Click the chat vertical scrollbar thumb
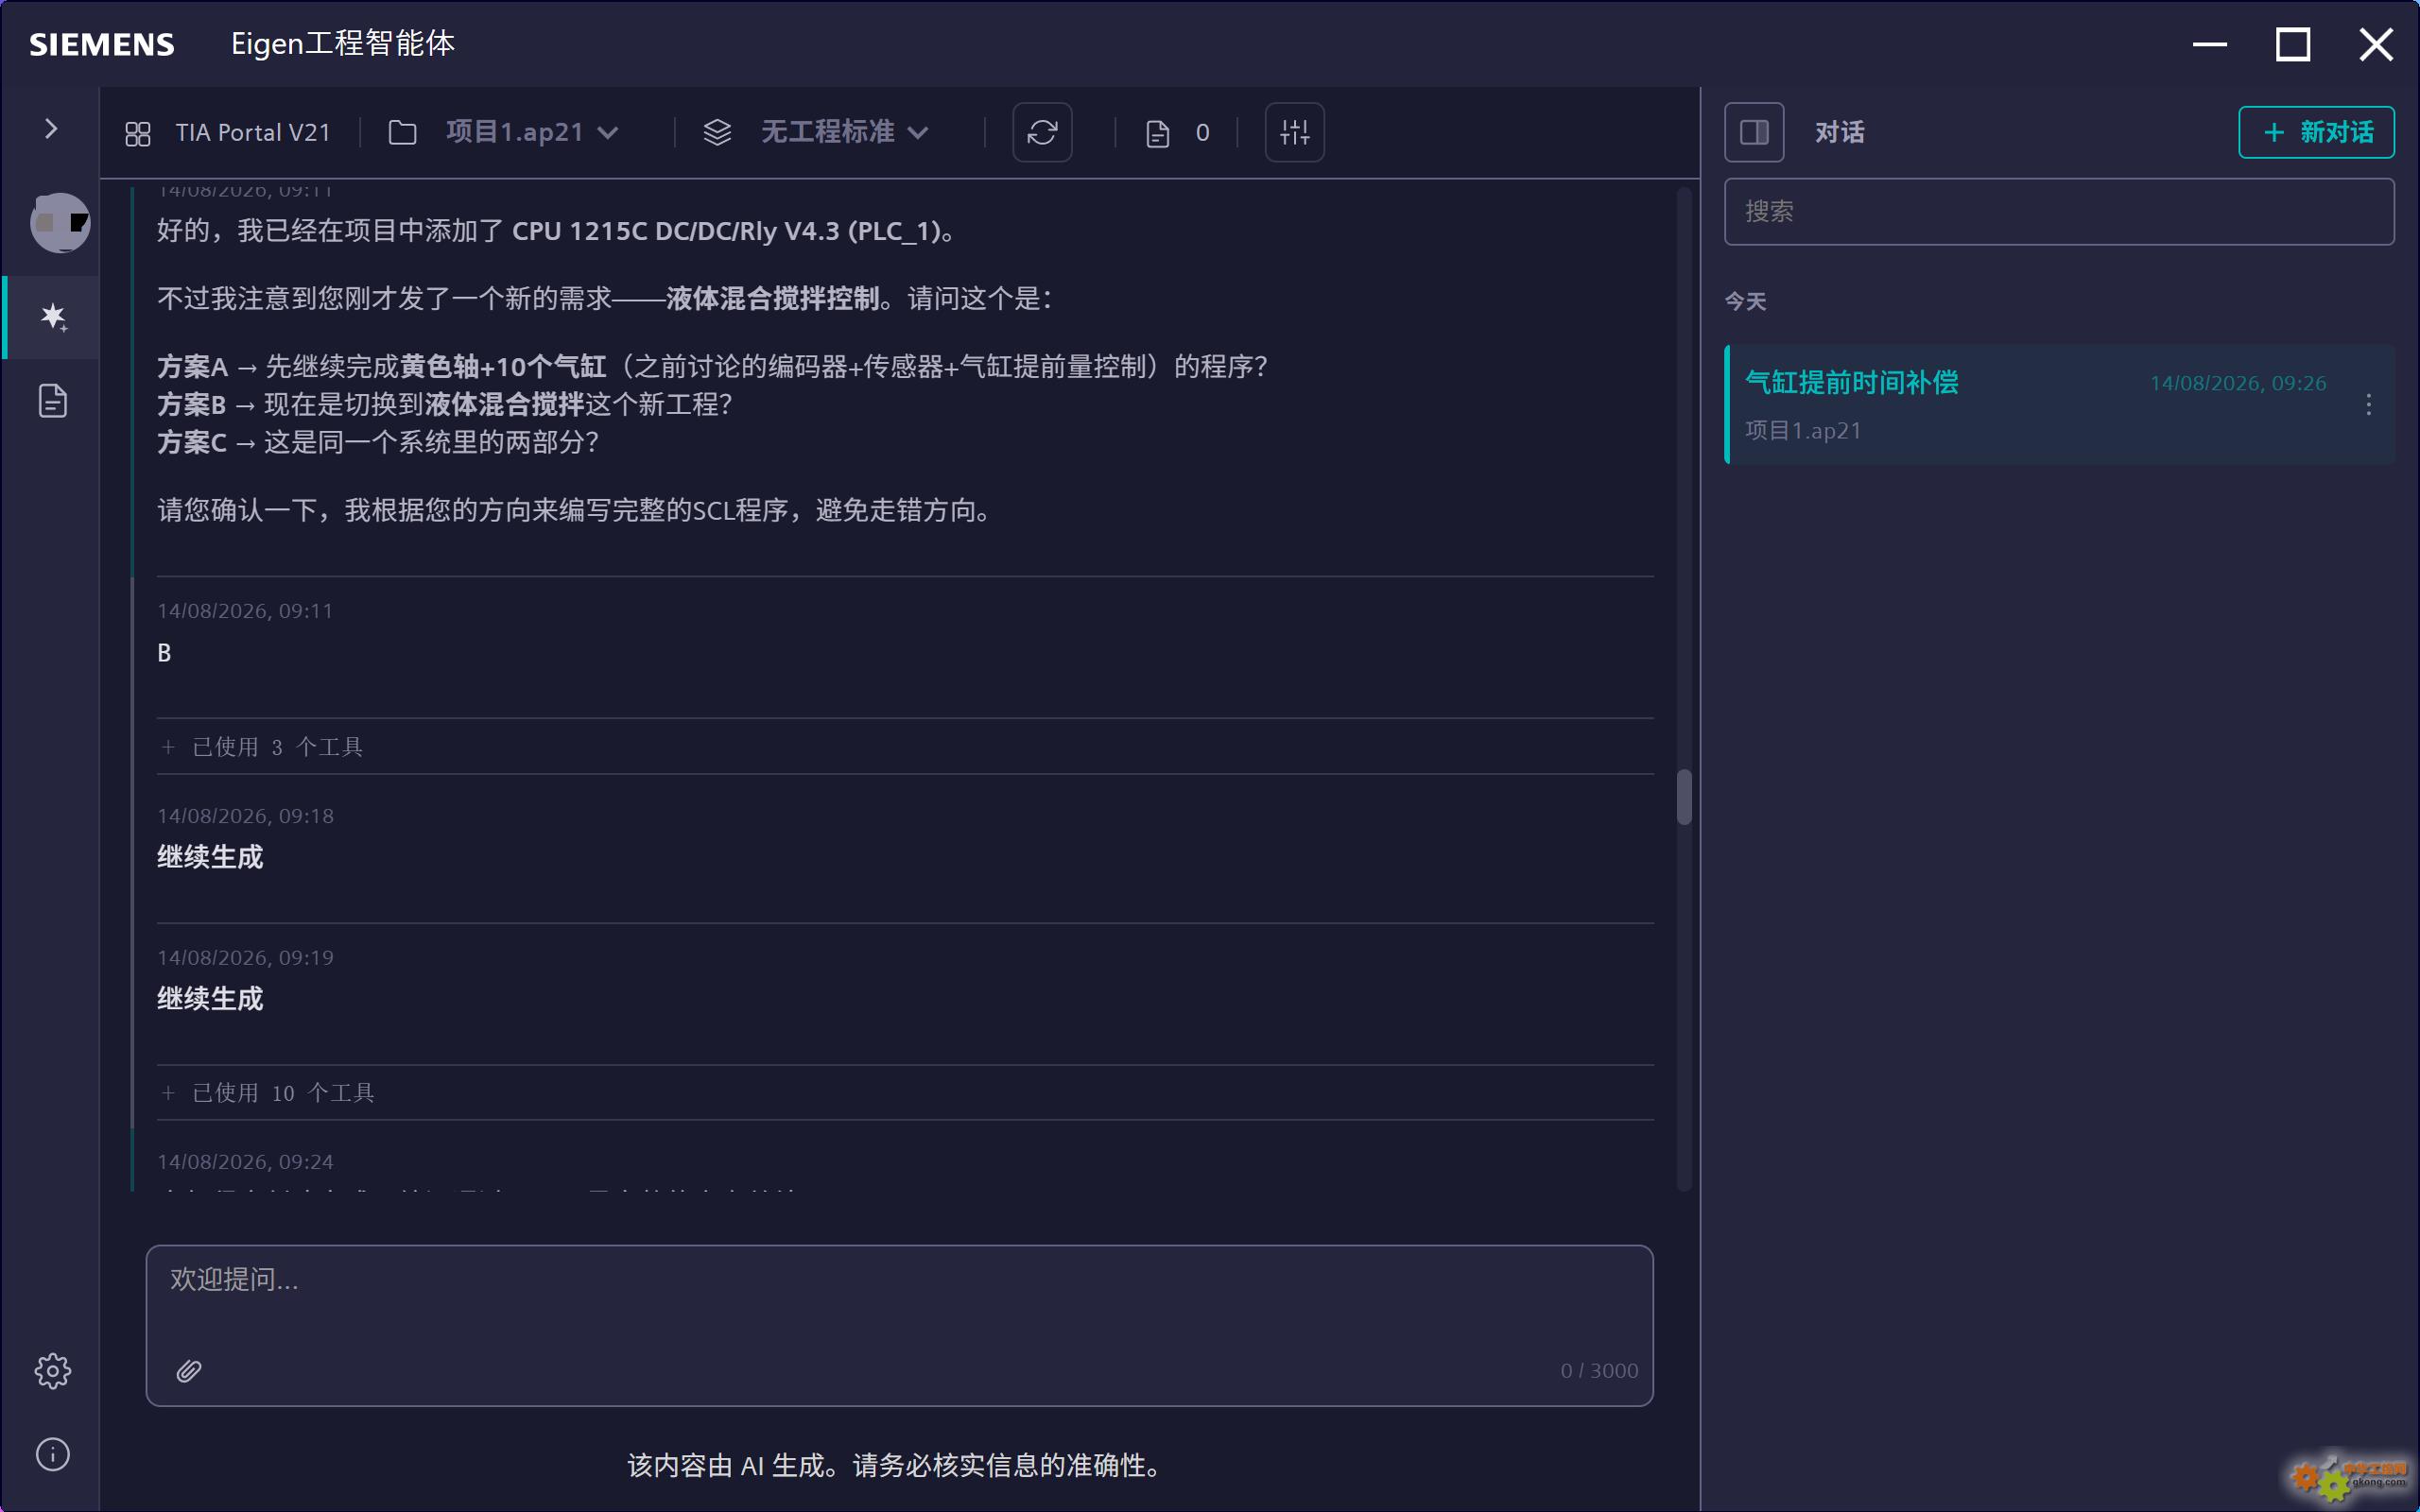 click(1684, 796)
